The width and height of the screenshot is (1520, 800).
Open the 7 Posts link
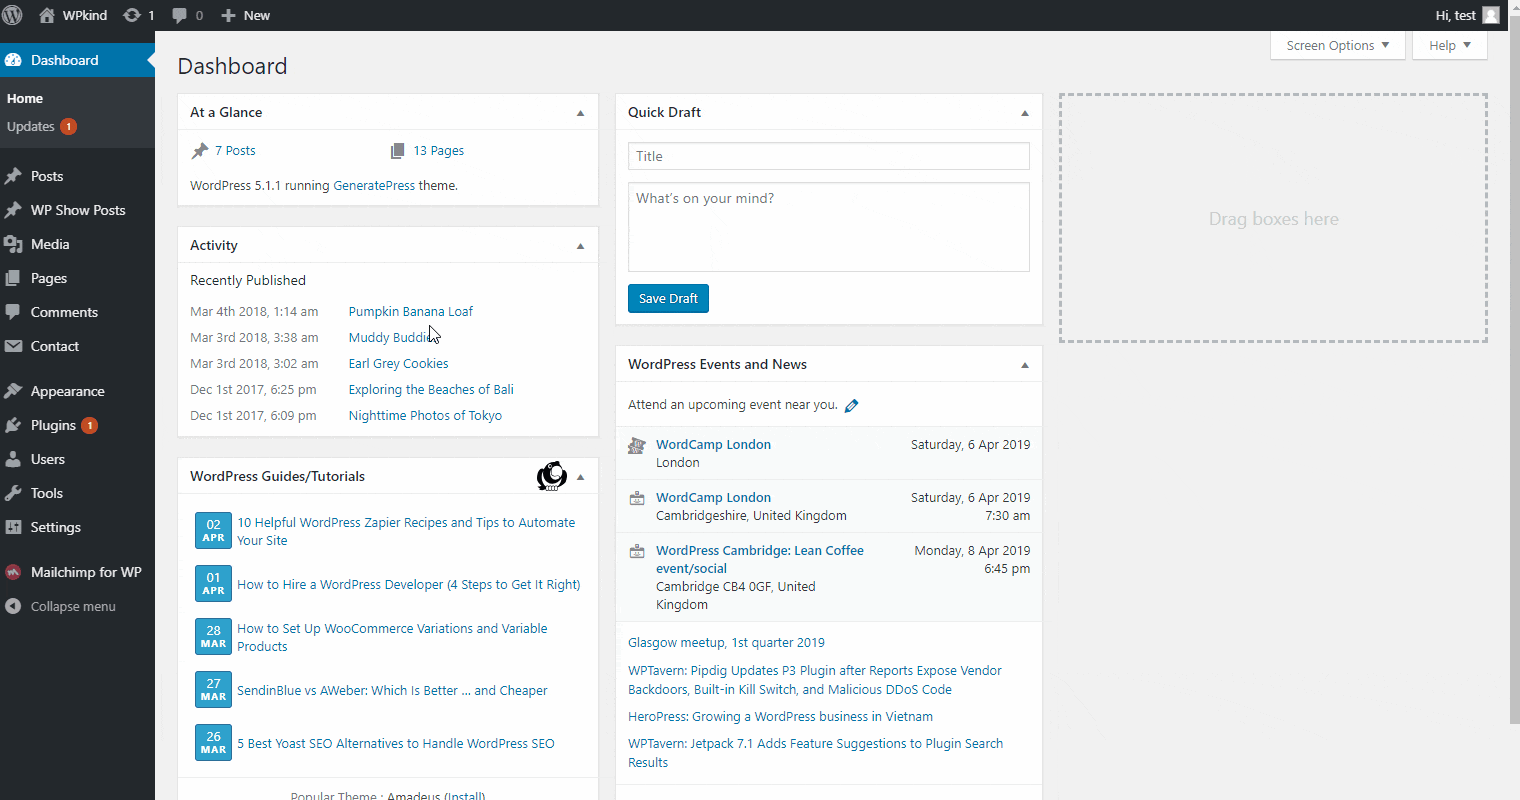pyautogui.click(x=235, y=151)
